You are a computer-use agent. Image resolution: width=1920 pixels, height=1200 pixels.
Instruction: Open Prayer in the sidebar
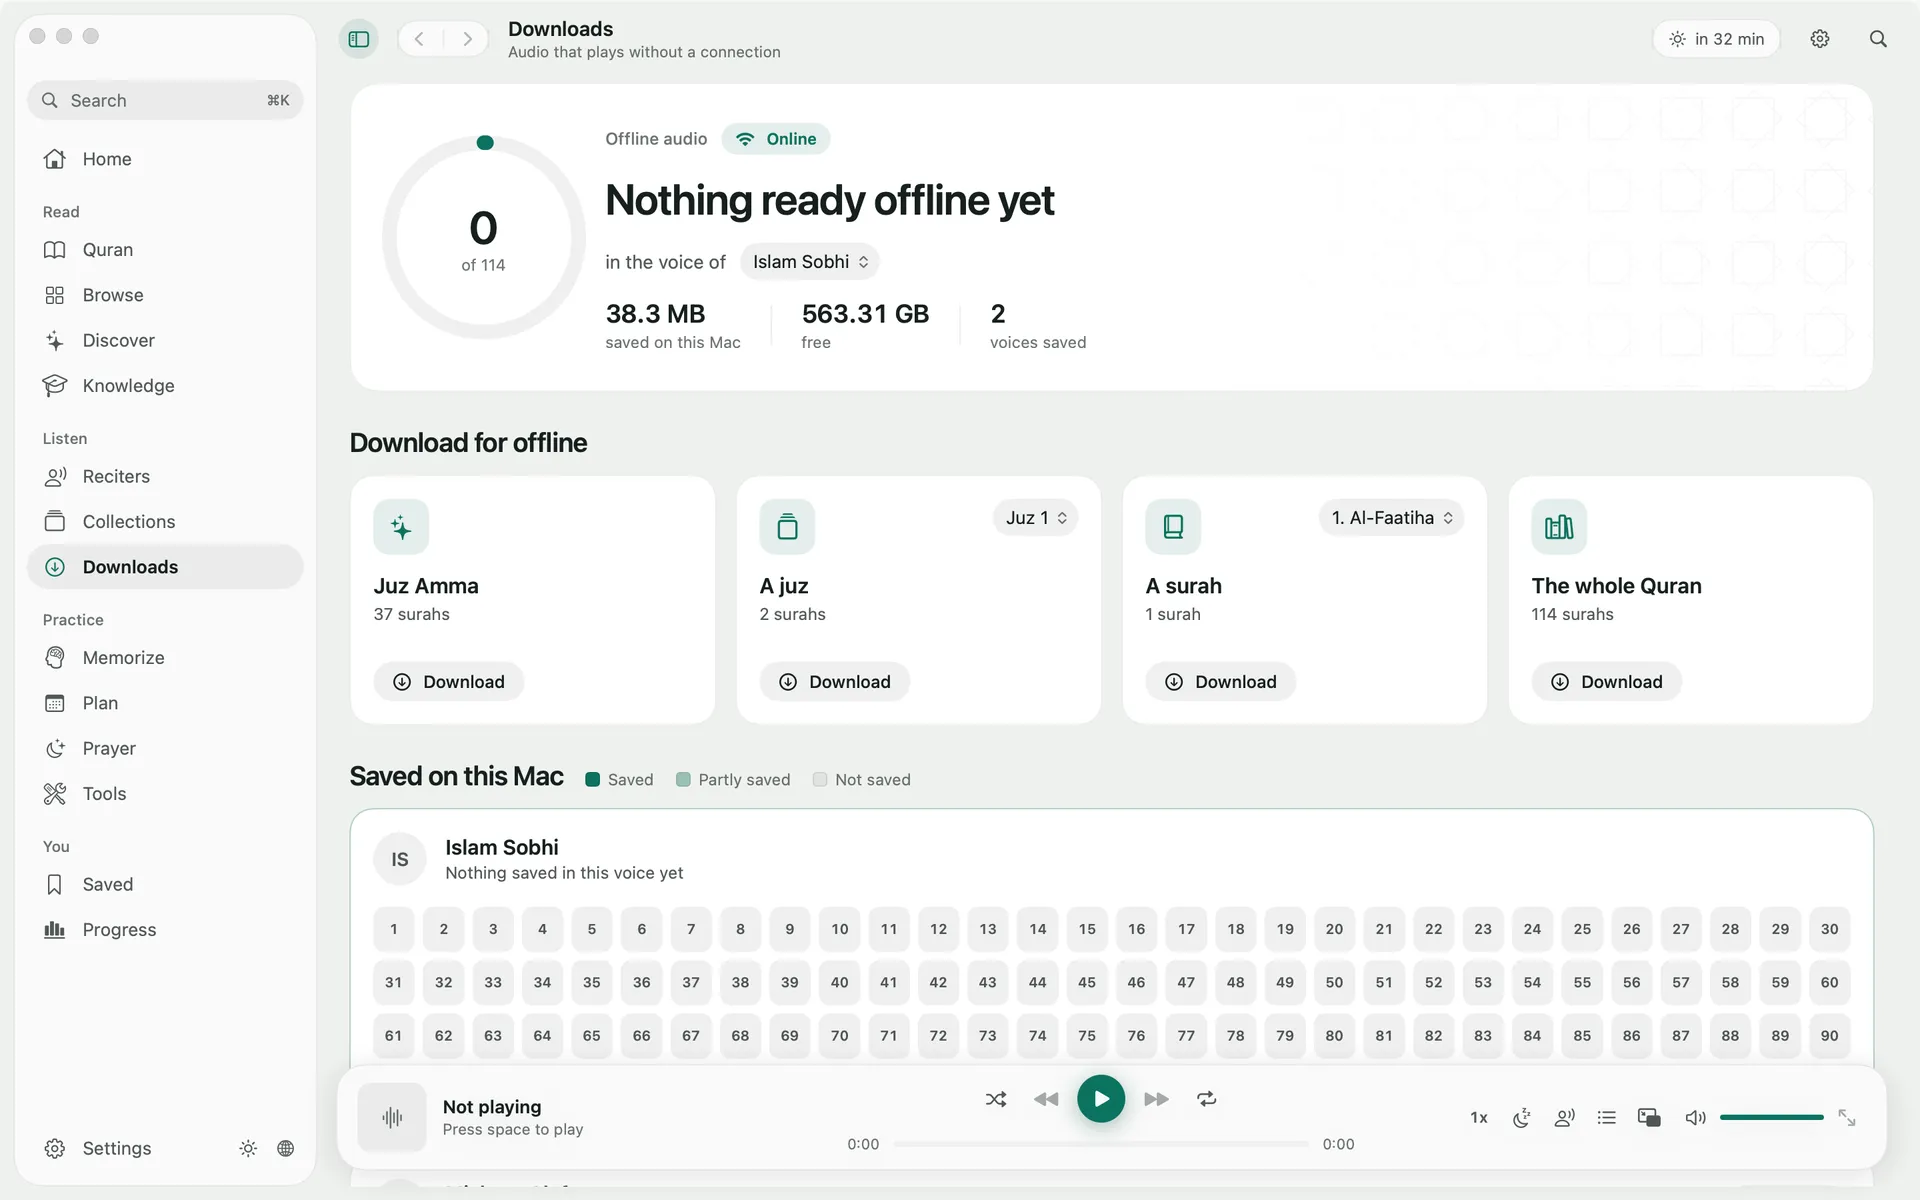pos(165,748)
